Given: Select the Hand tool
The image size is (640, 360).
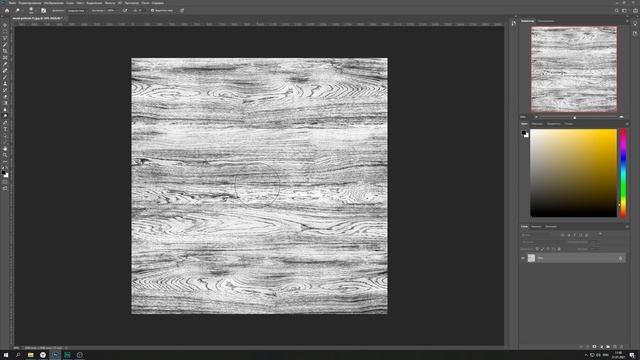Looking at the screenshot, I should point(5,149).
